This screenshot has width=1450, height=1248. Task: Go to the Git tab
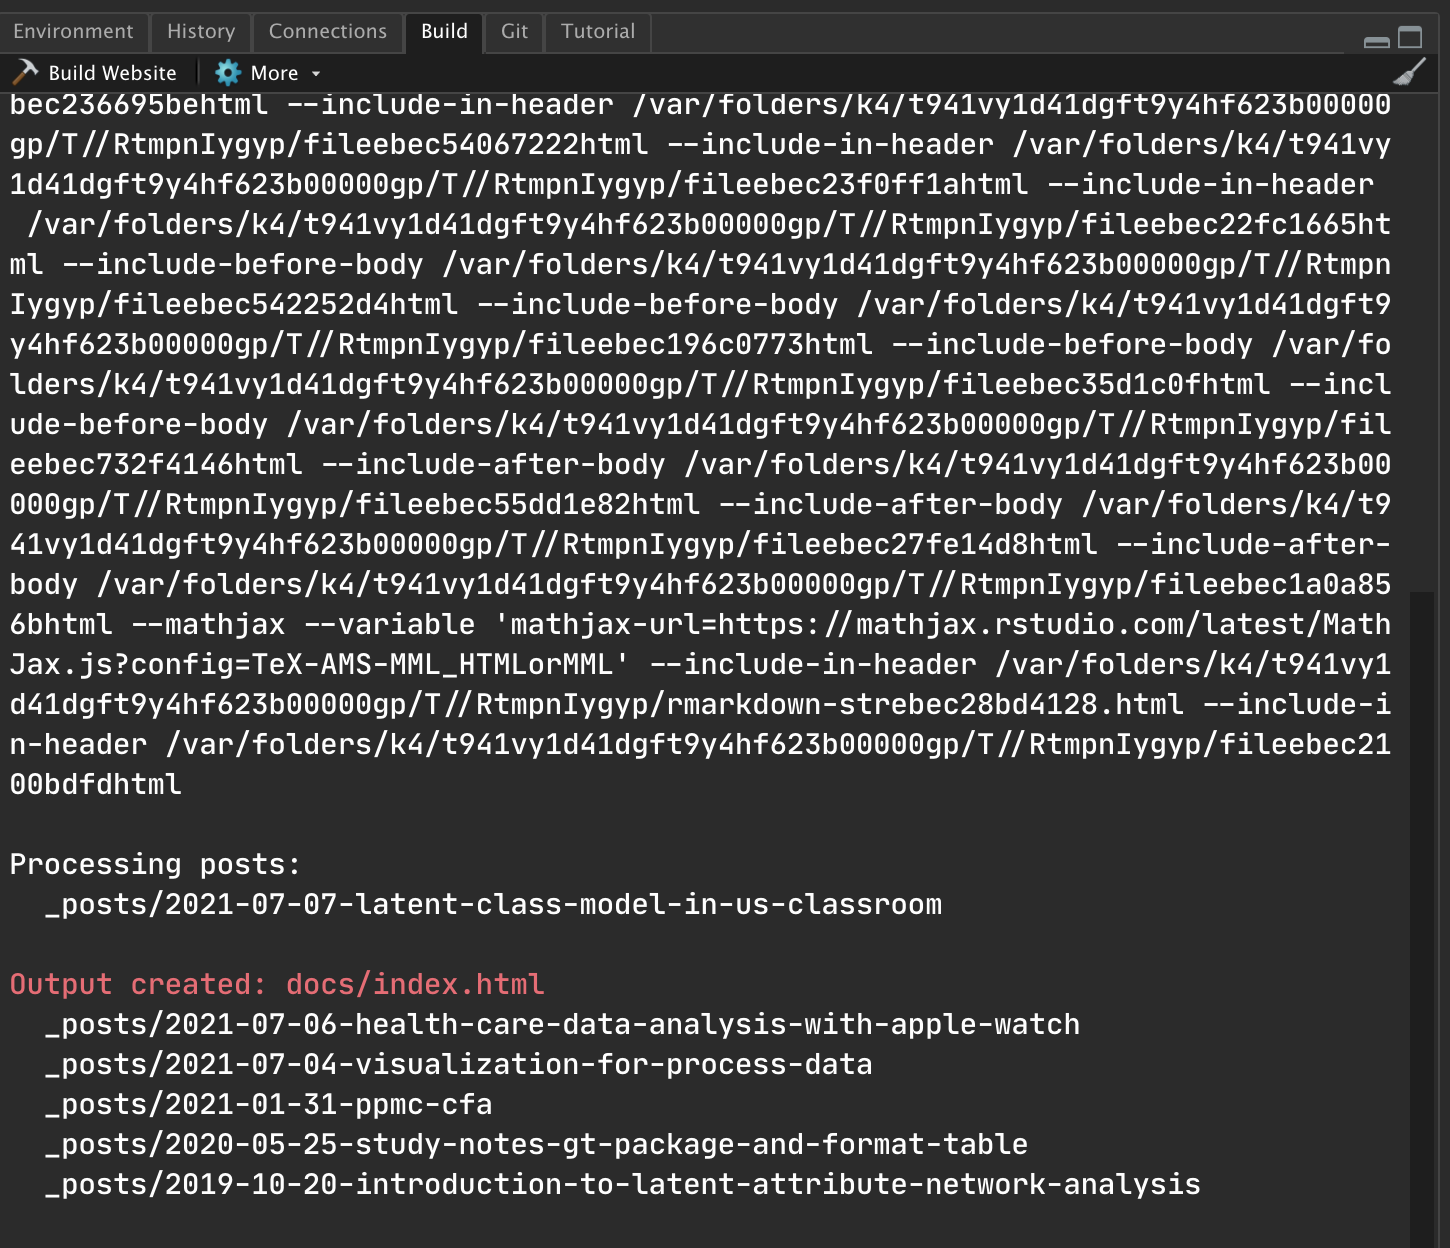click(x=514, y=32)
